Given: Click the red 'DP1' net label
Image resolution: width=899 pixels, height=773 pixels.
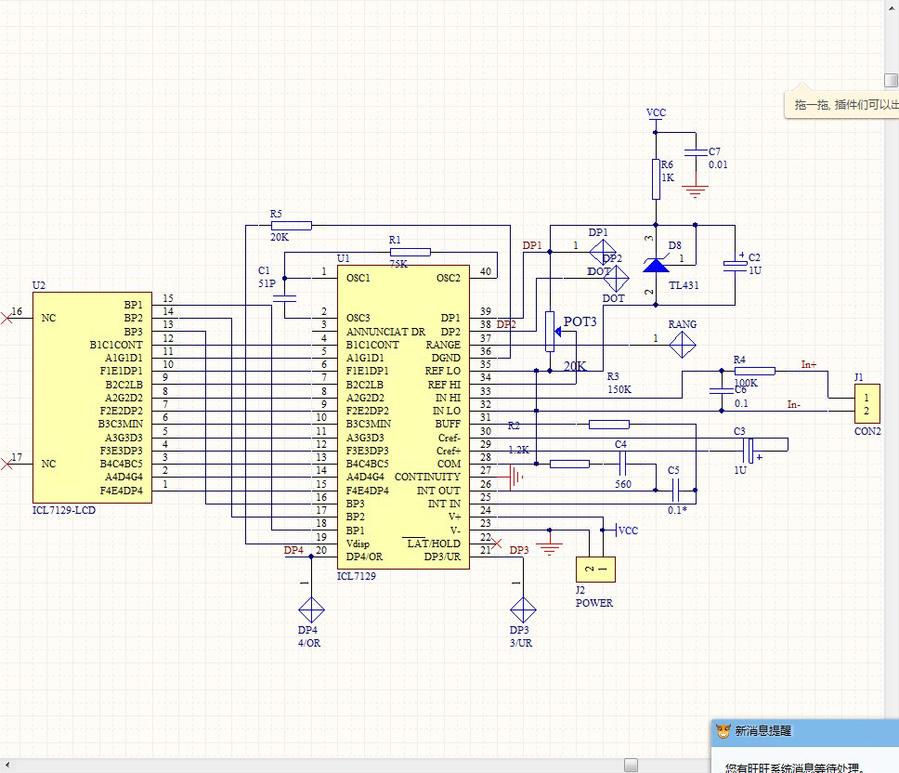Looking at the screenshot, I should click(532, 245).
